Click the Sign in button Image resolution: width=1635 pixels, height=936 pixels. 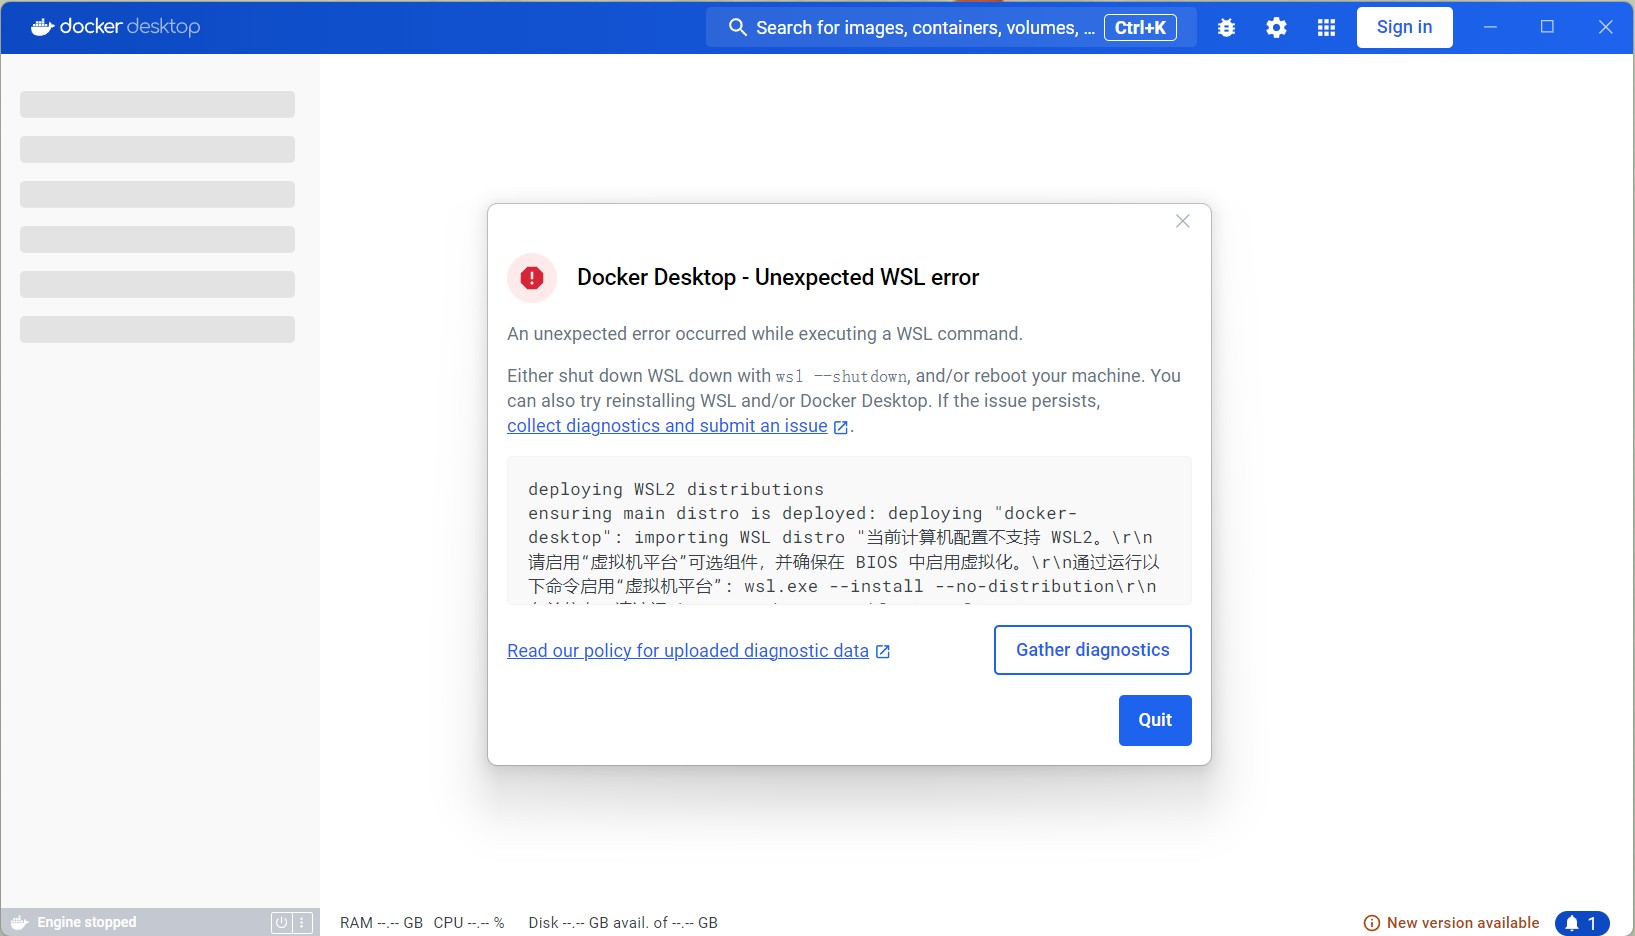pyautogui.click(x=1404, y=27)
